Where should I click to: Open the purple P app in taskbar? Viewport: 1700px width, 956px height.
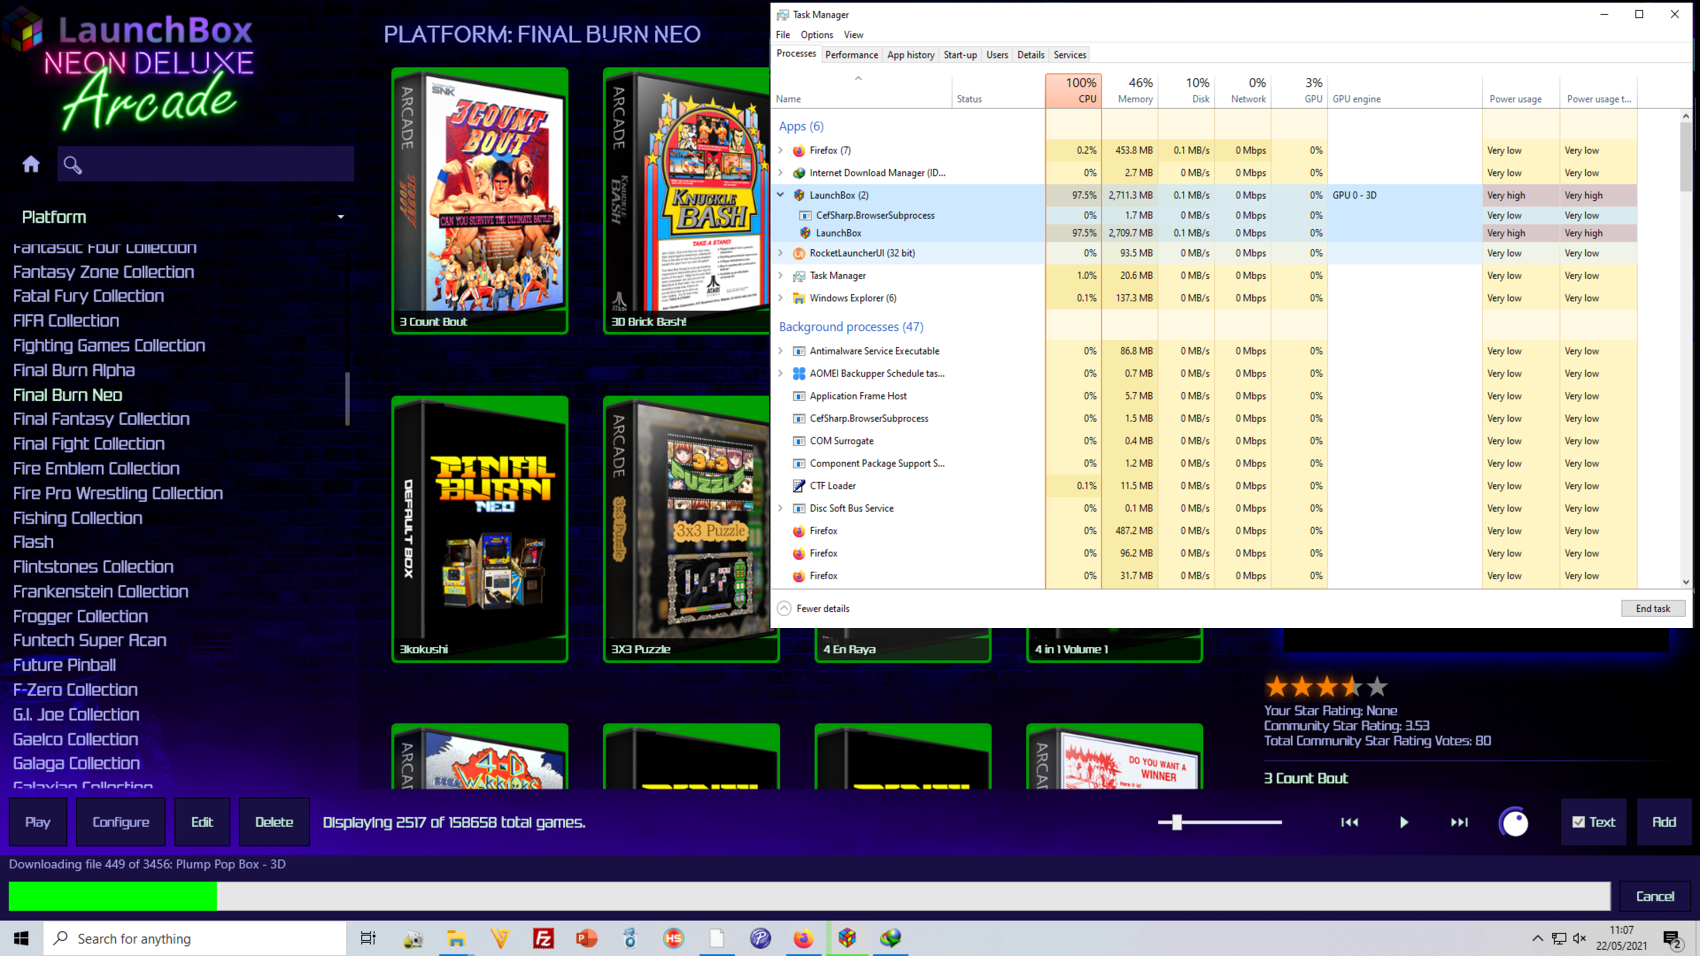761,938
